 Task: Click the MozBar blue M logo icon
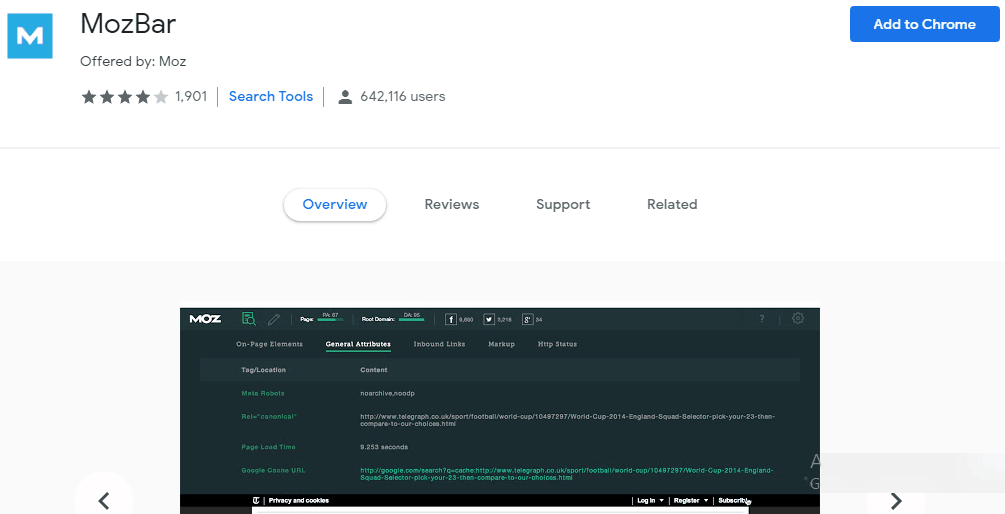click(29, 36)
